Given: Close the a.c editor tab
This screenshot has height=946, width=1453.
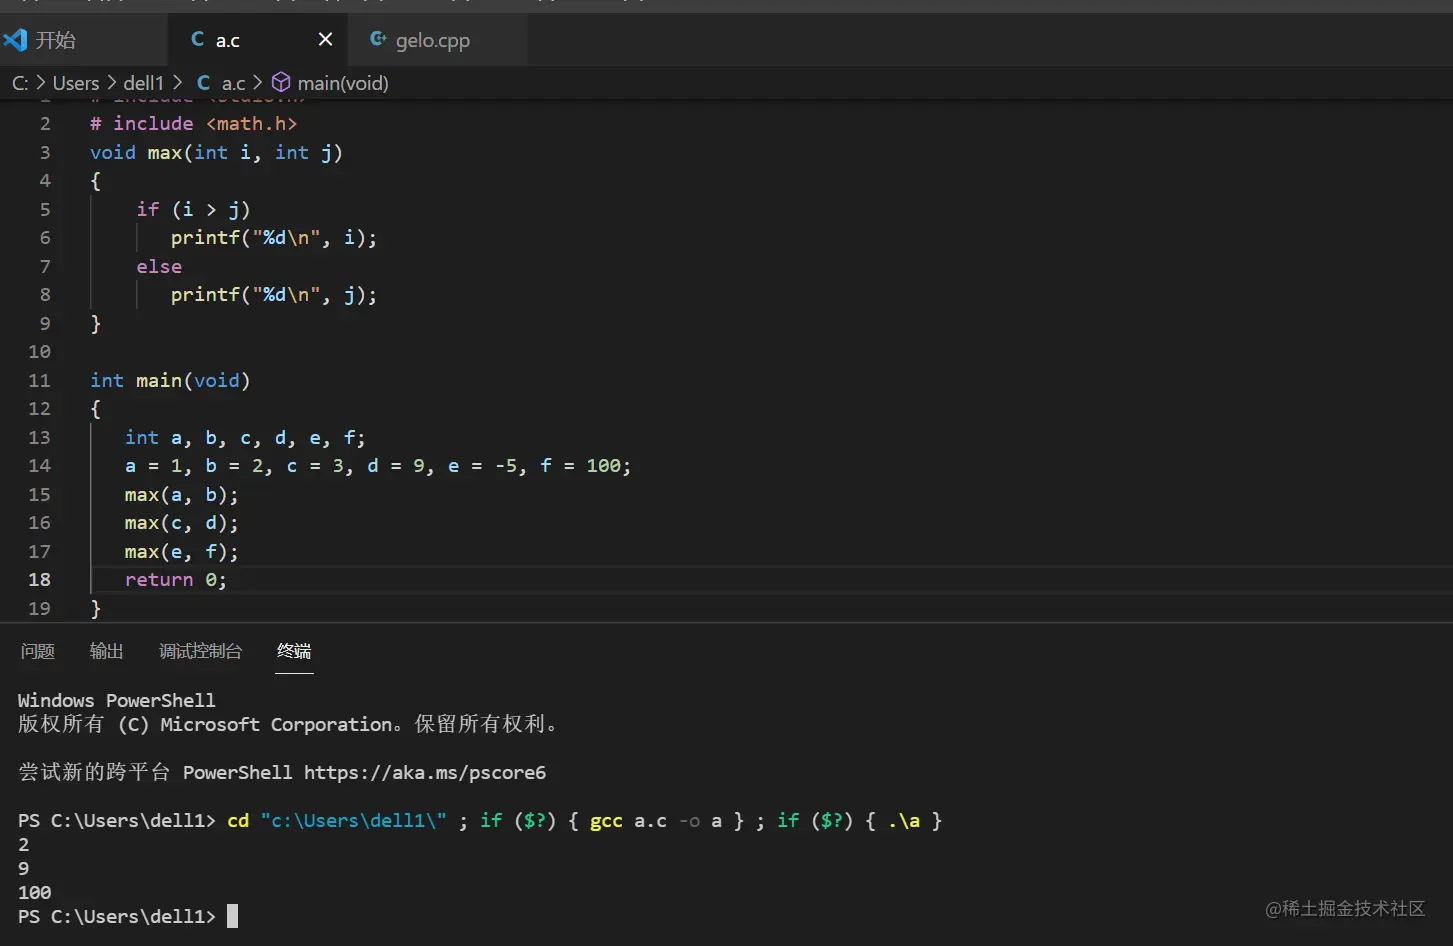Looking at the screenshot, I should pyautogui.click(x=325, y=40).
